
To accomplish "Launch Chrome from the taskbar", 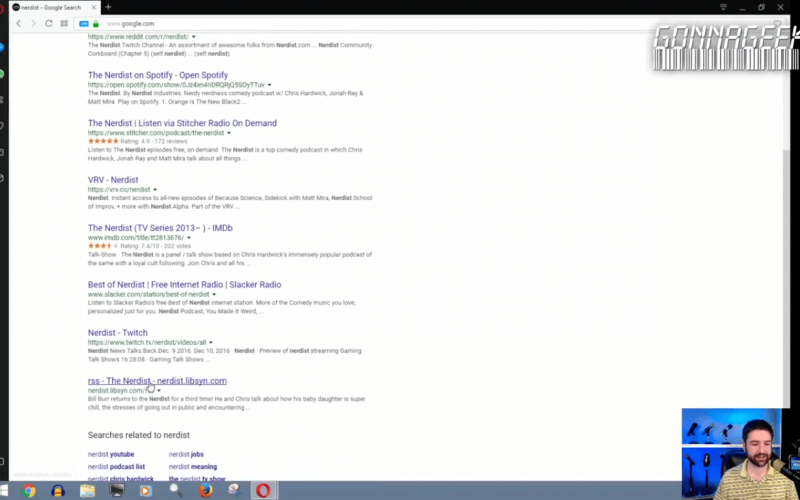I will [x=29, y=491].
